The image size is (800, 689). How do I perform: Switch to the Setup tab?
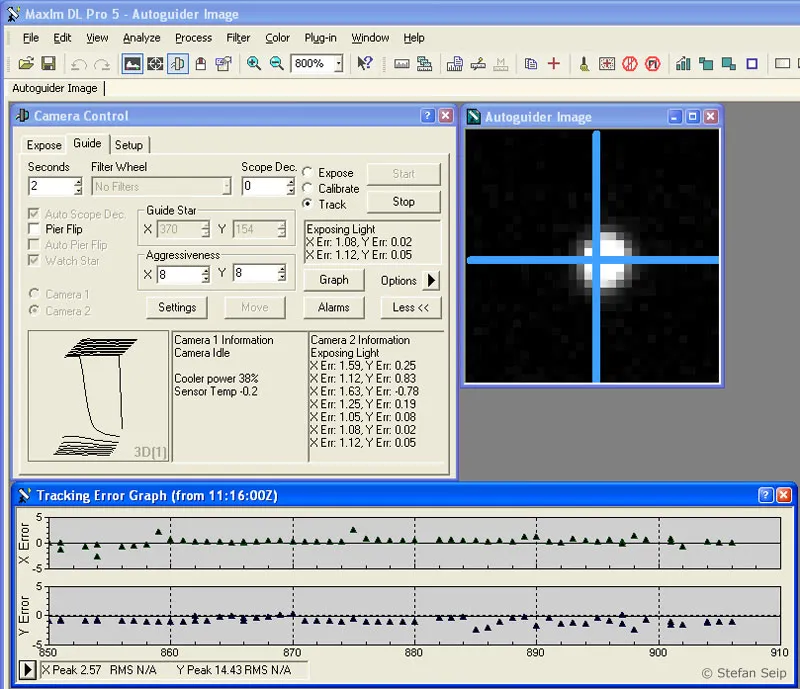click(129, 145)
